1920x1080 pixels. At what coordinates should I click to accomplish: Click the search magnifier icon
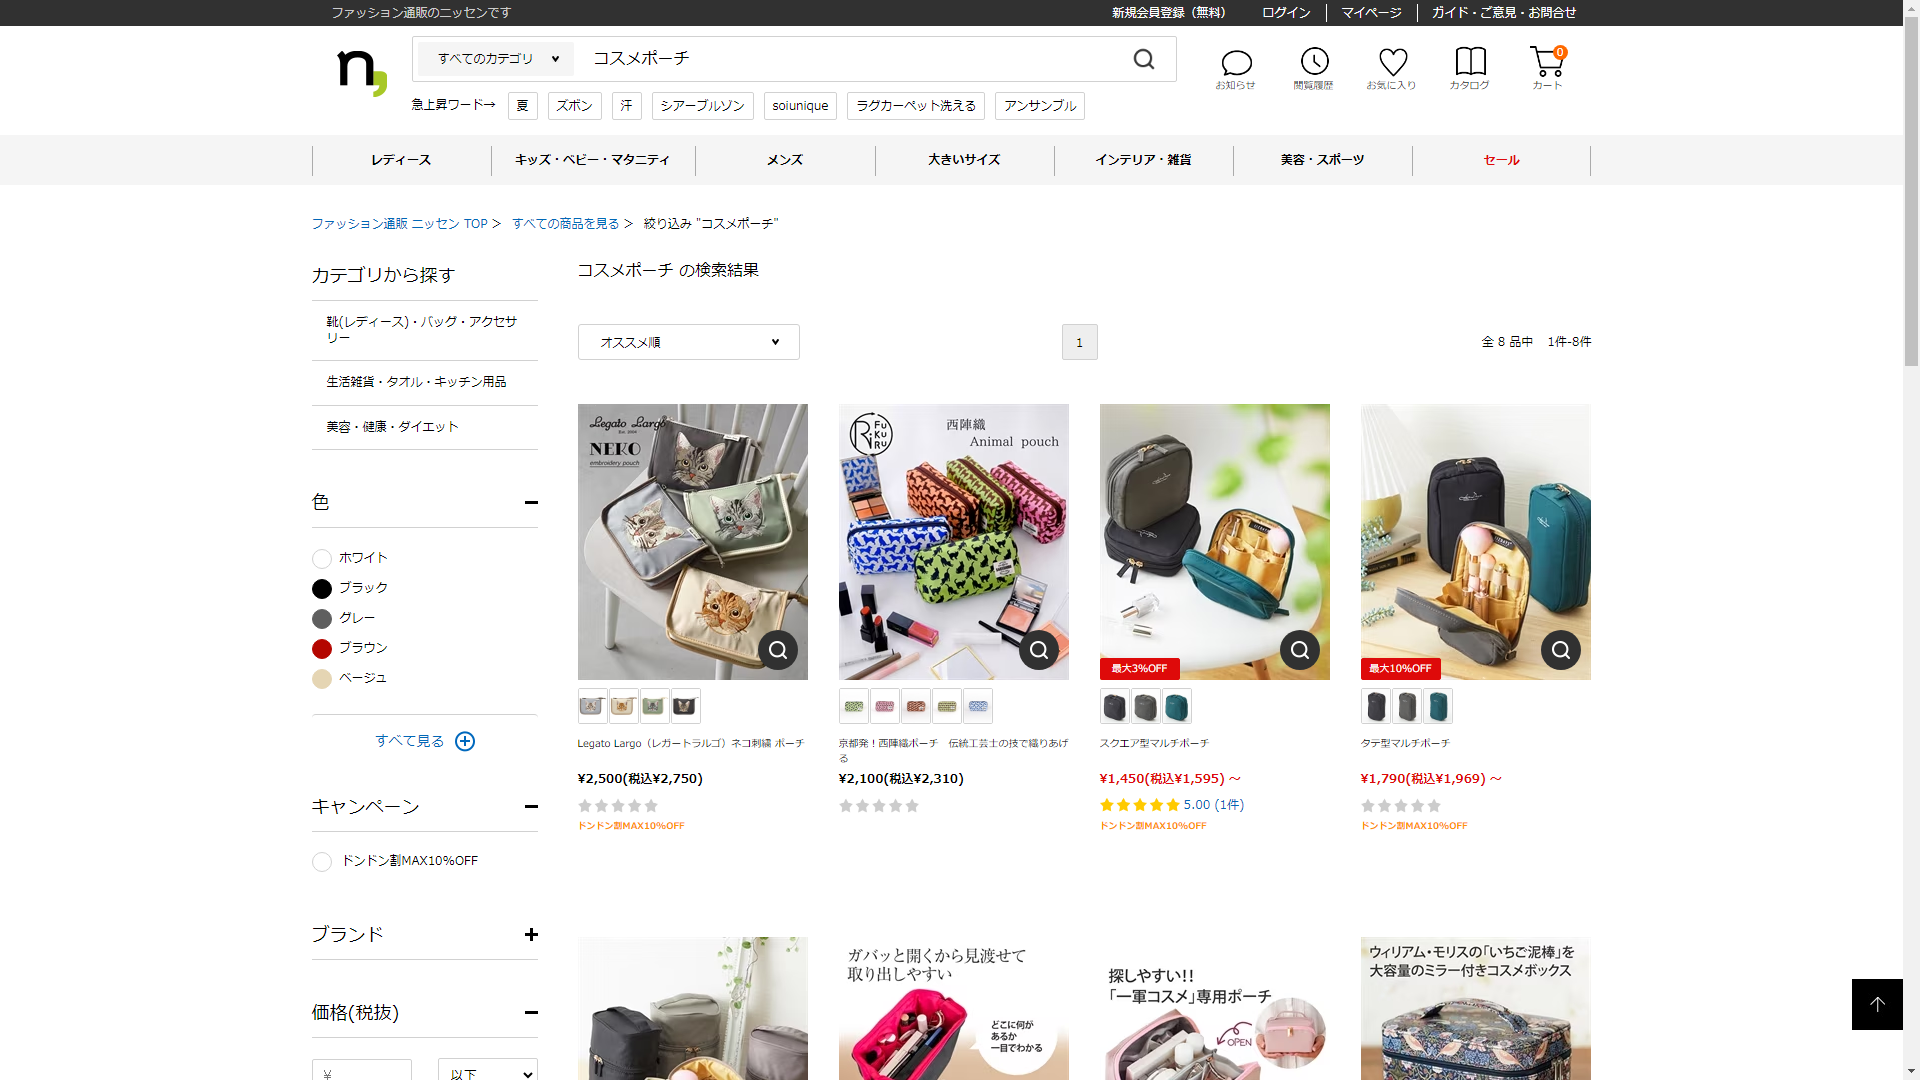click(x=1144, y=60)
